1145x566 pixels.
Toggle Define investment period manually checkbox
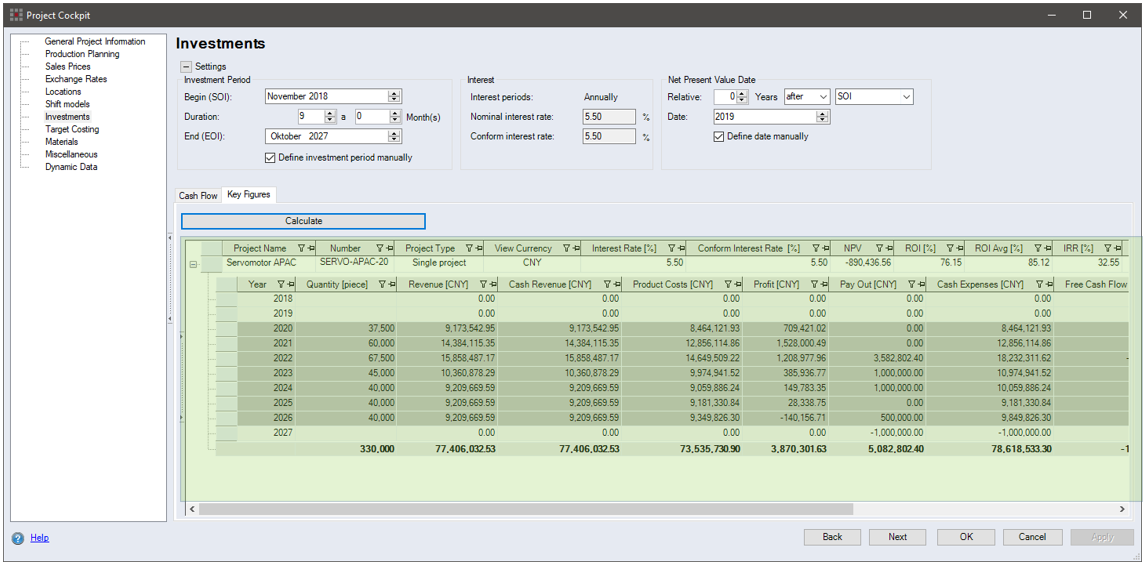270,157
